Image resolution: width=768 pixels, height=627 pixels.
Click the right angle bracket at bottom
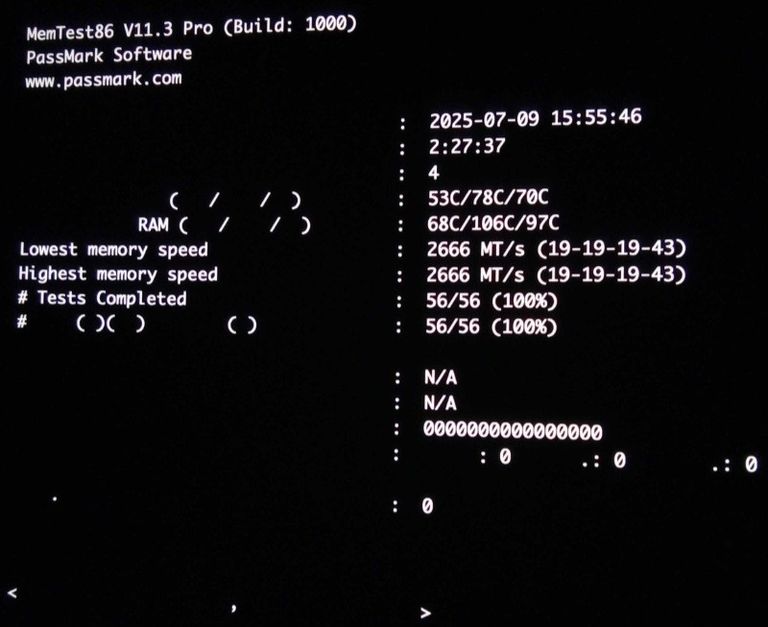(426, 612)
